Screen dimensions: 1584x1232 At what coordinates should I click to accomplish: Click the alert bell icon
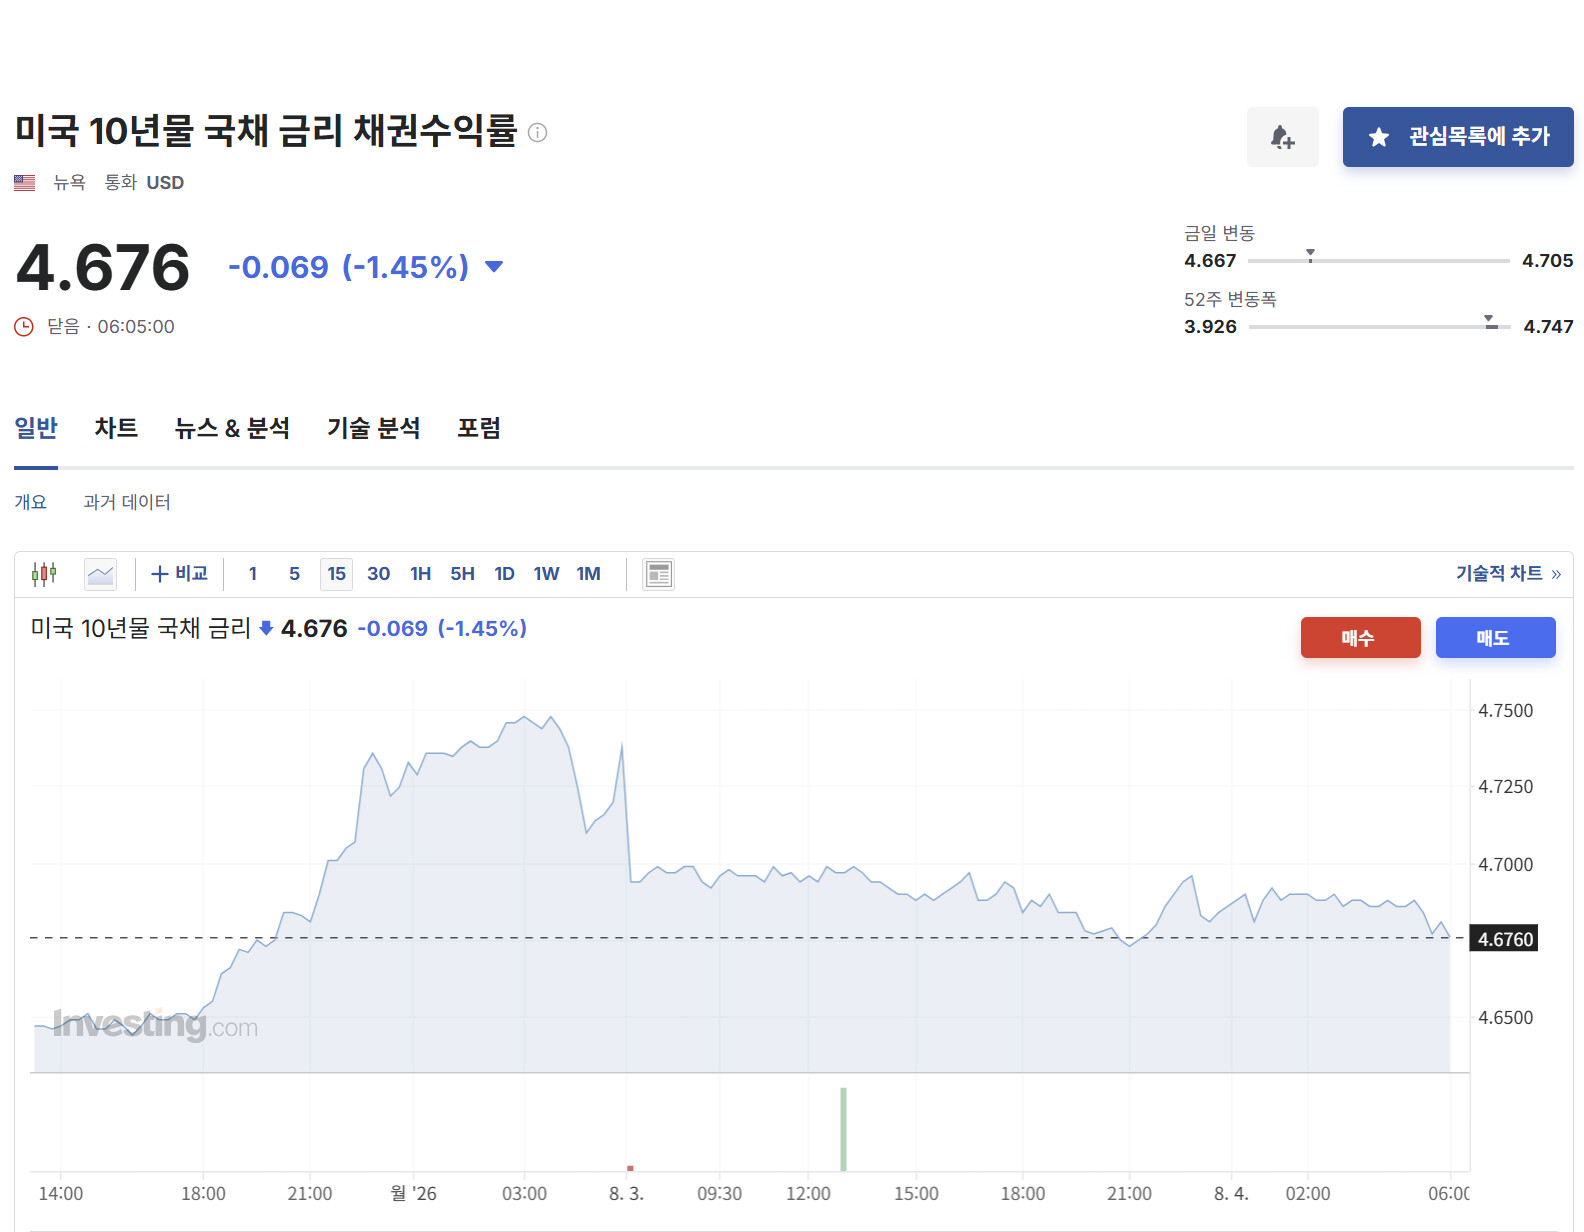tap(1282, 137)
